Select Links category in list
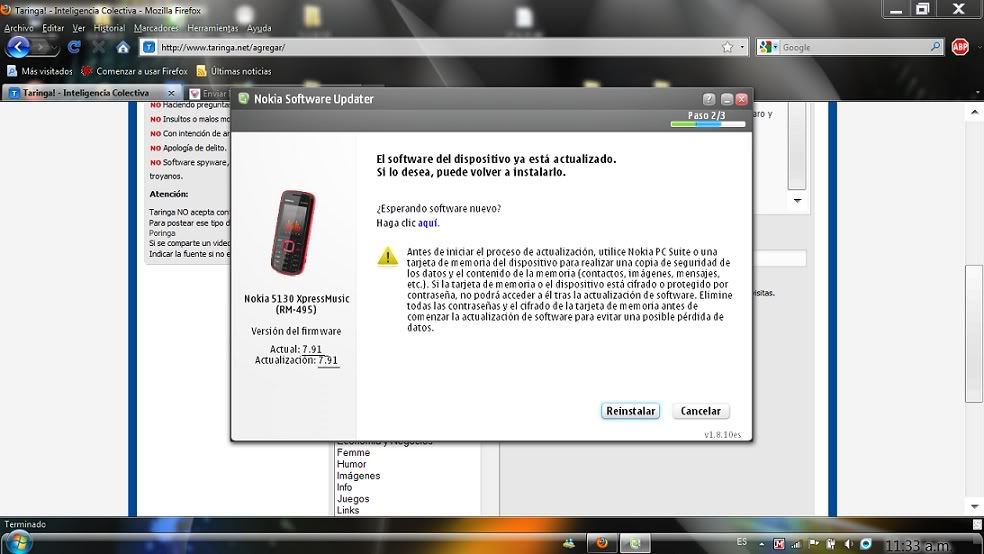 click(x=348, y=510)
